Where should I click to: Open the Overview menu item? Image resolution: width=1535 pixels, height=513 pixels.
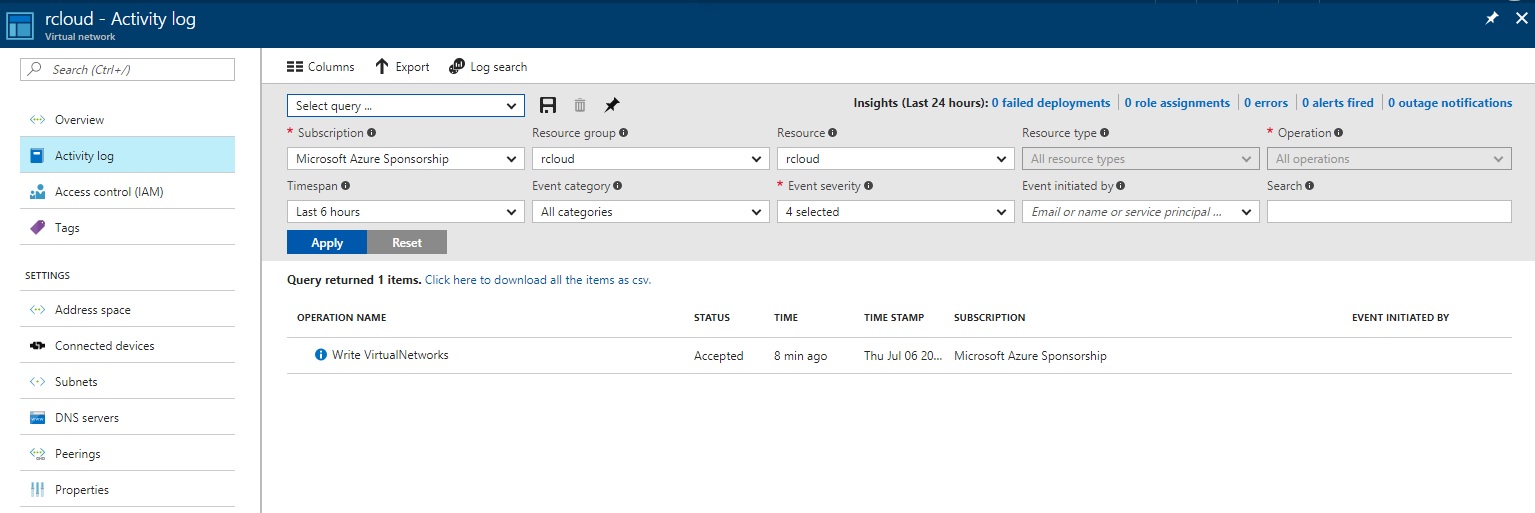(x=127, y=120)
